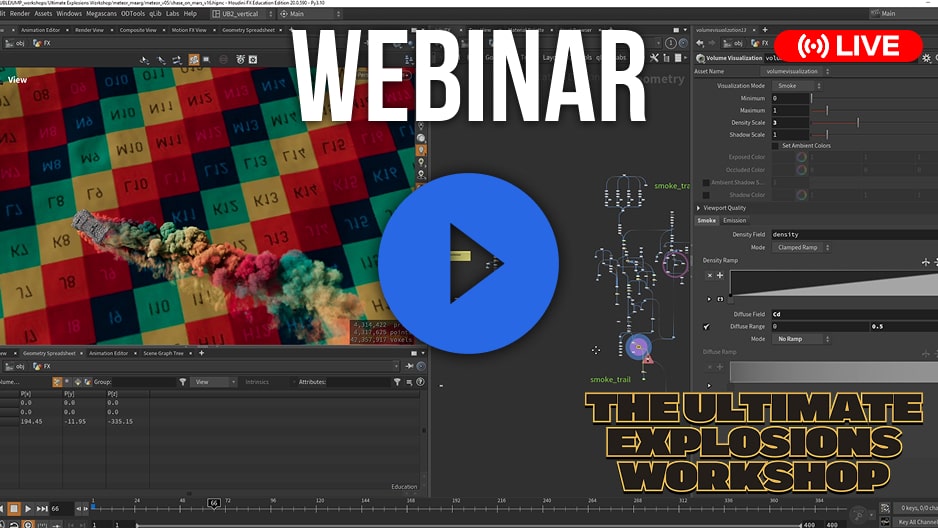Play the timeline forward
This screenshot has width=938, height=528.
point(28,509)
